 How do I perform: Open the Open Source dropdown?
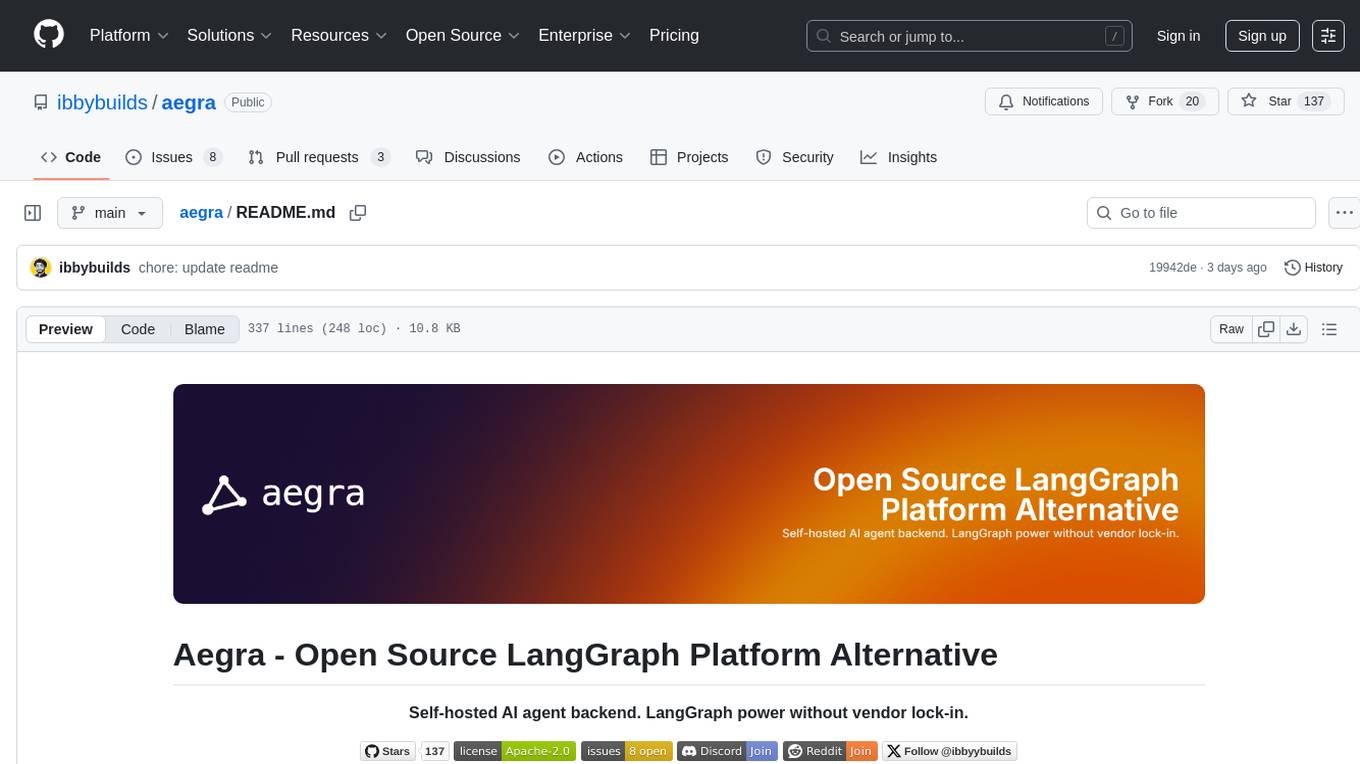click(462, 35)
